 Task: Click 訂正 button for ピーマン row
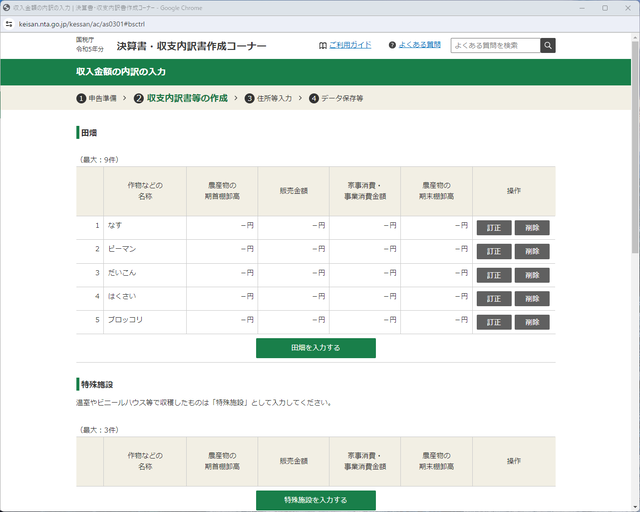coord(494,252)
